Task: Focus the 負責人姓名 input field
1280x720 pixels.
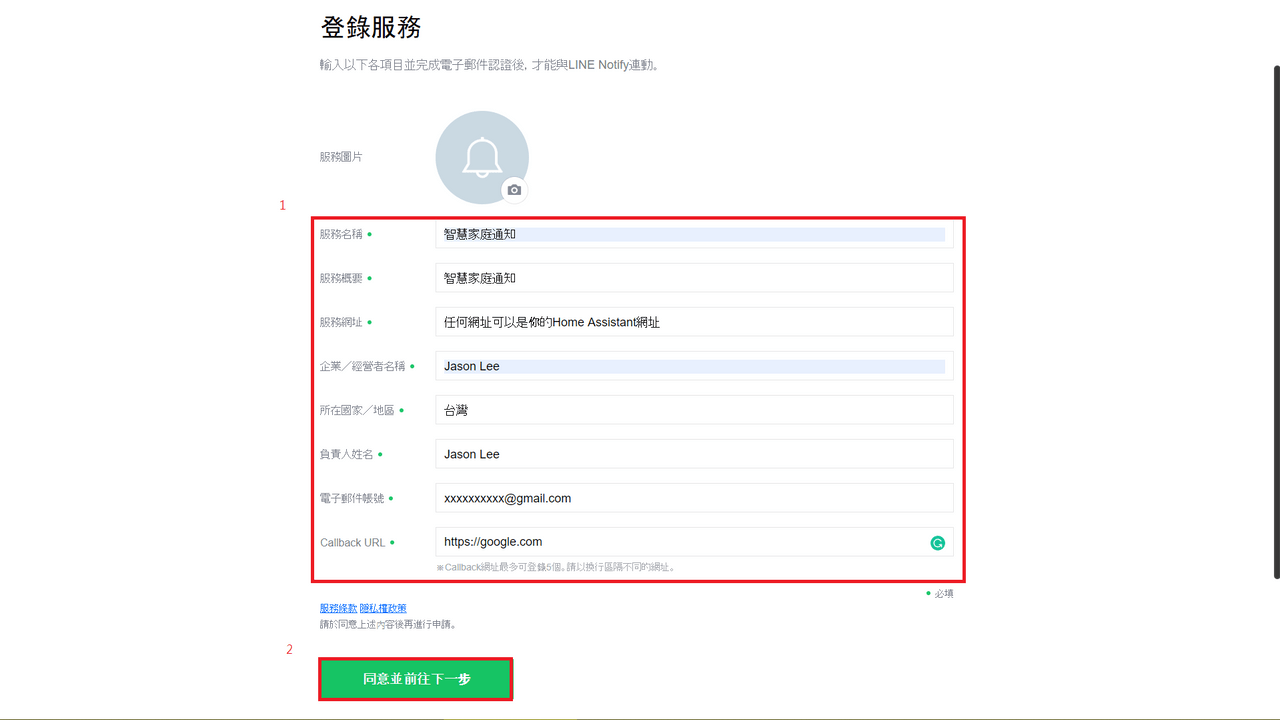Action: [x=694, y=454]
